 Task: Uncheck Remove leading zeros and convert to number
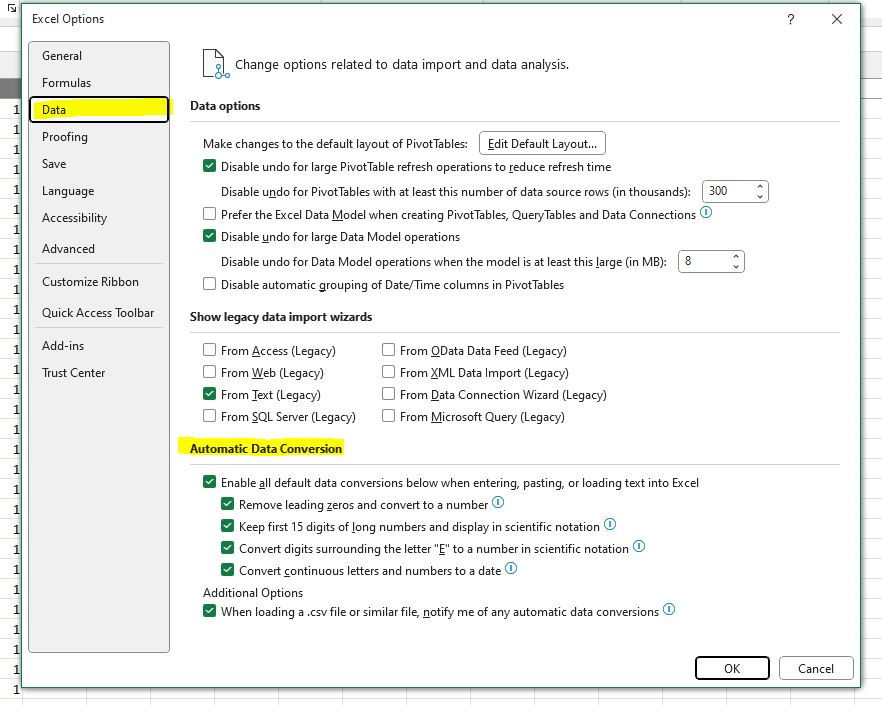click(227, 504)
